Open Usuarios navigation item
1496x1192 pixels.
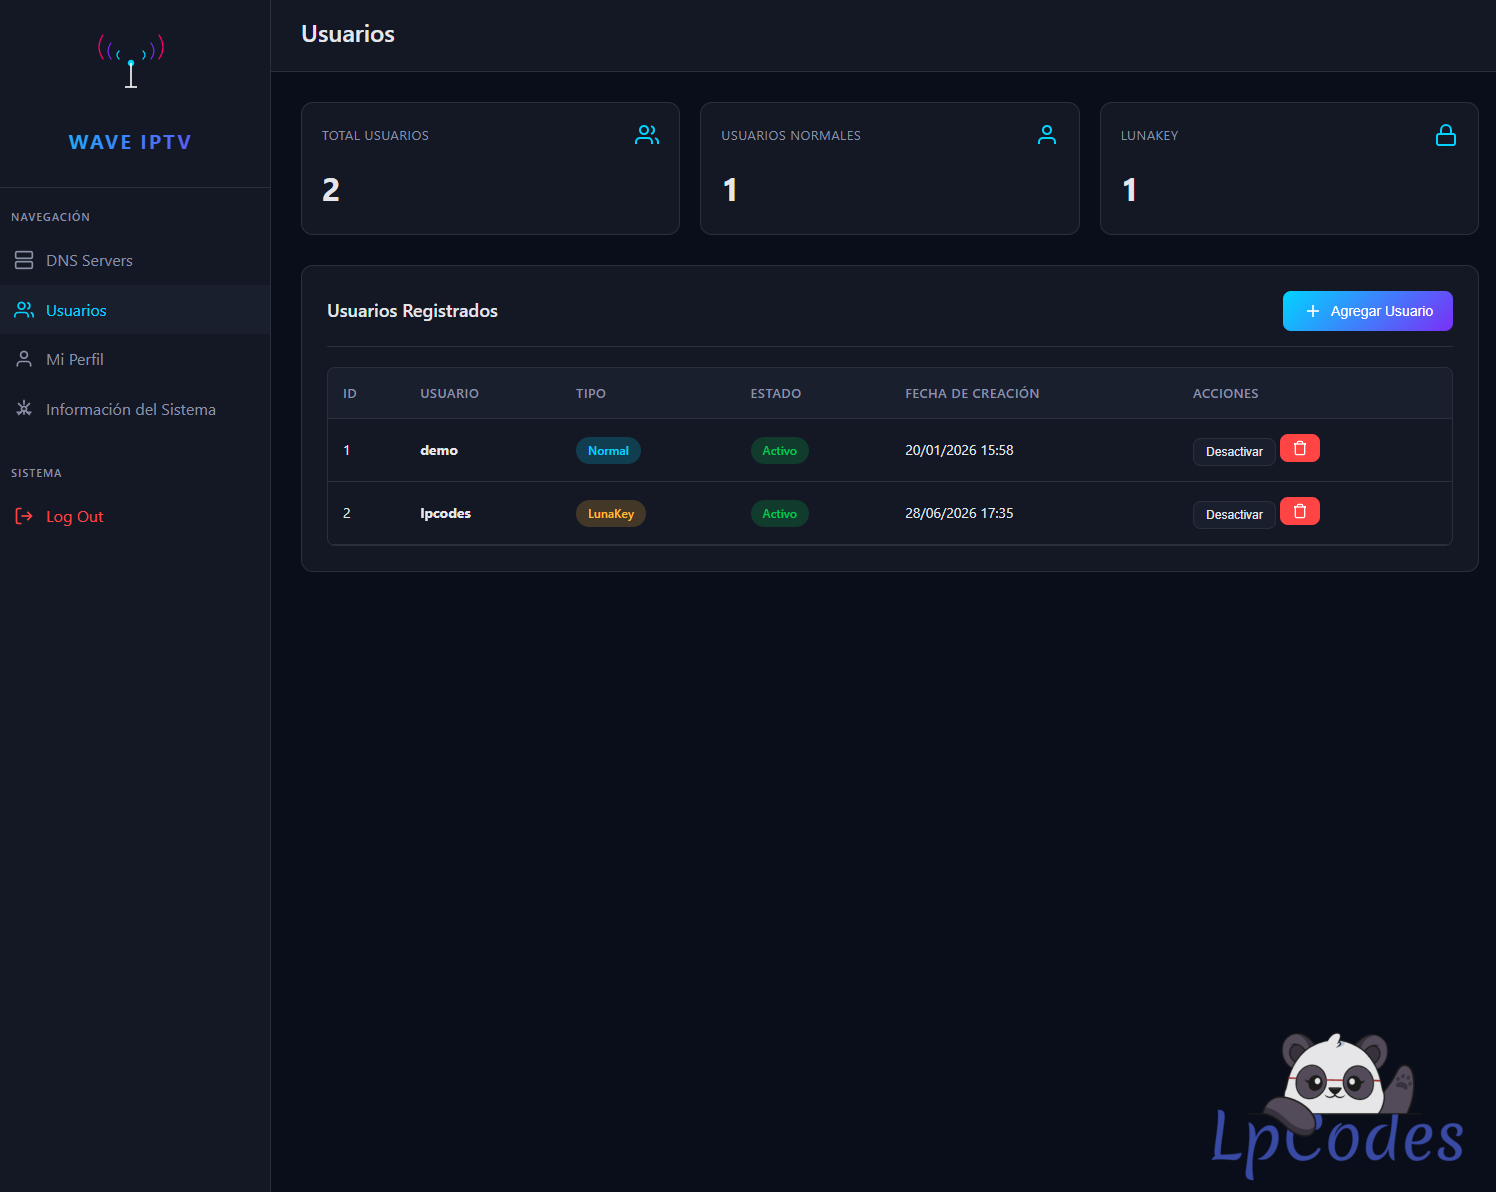[x=135, y=310]
